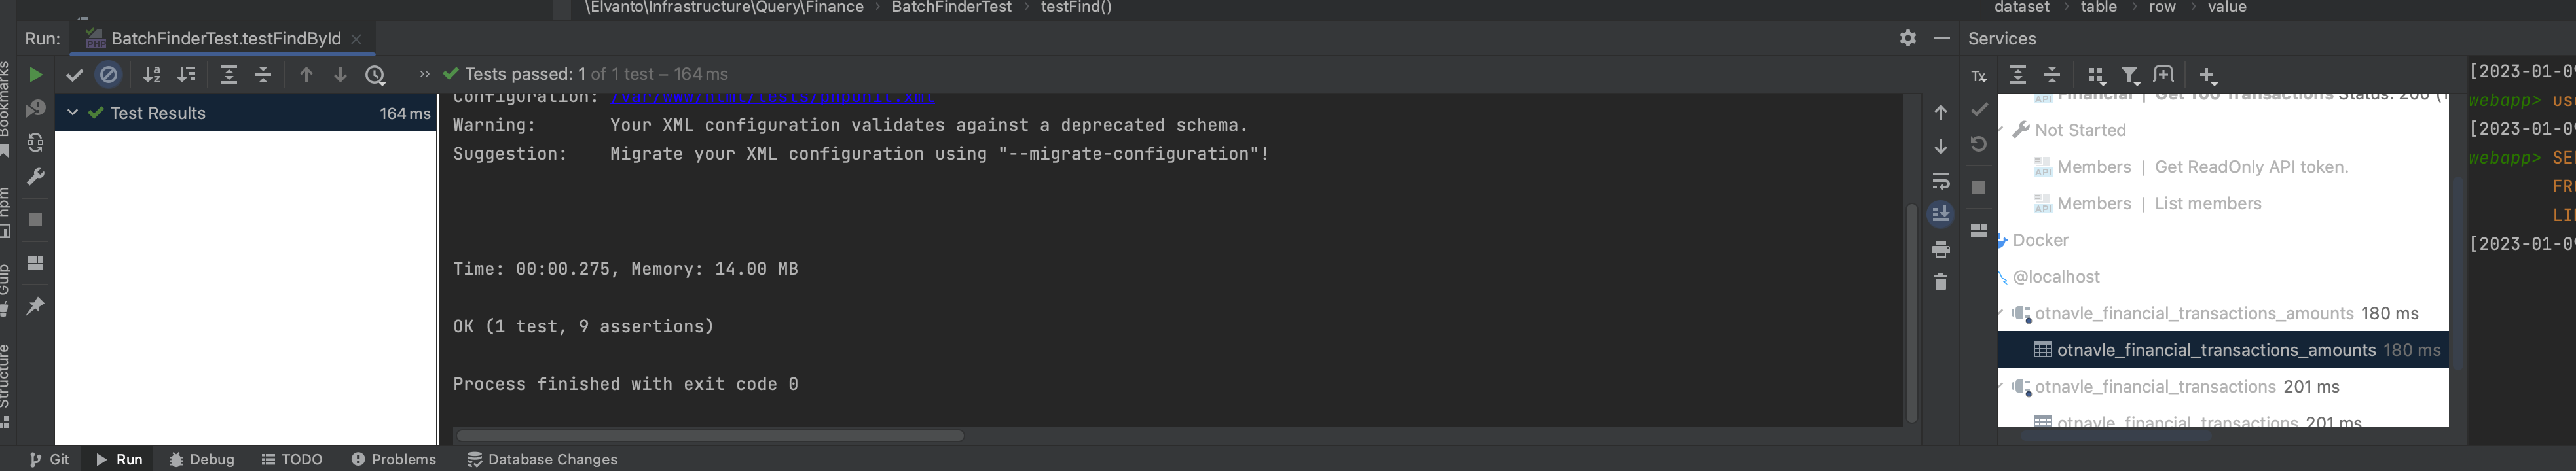This screenshot has height=471, width=2576.
Task: Stop the running process
Action: click(35, 220)
